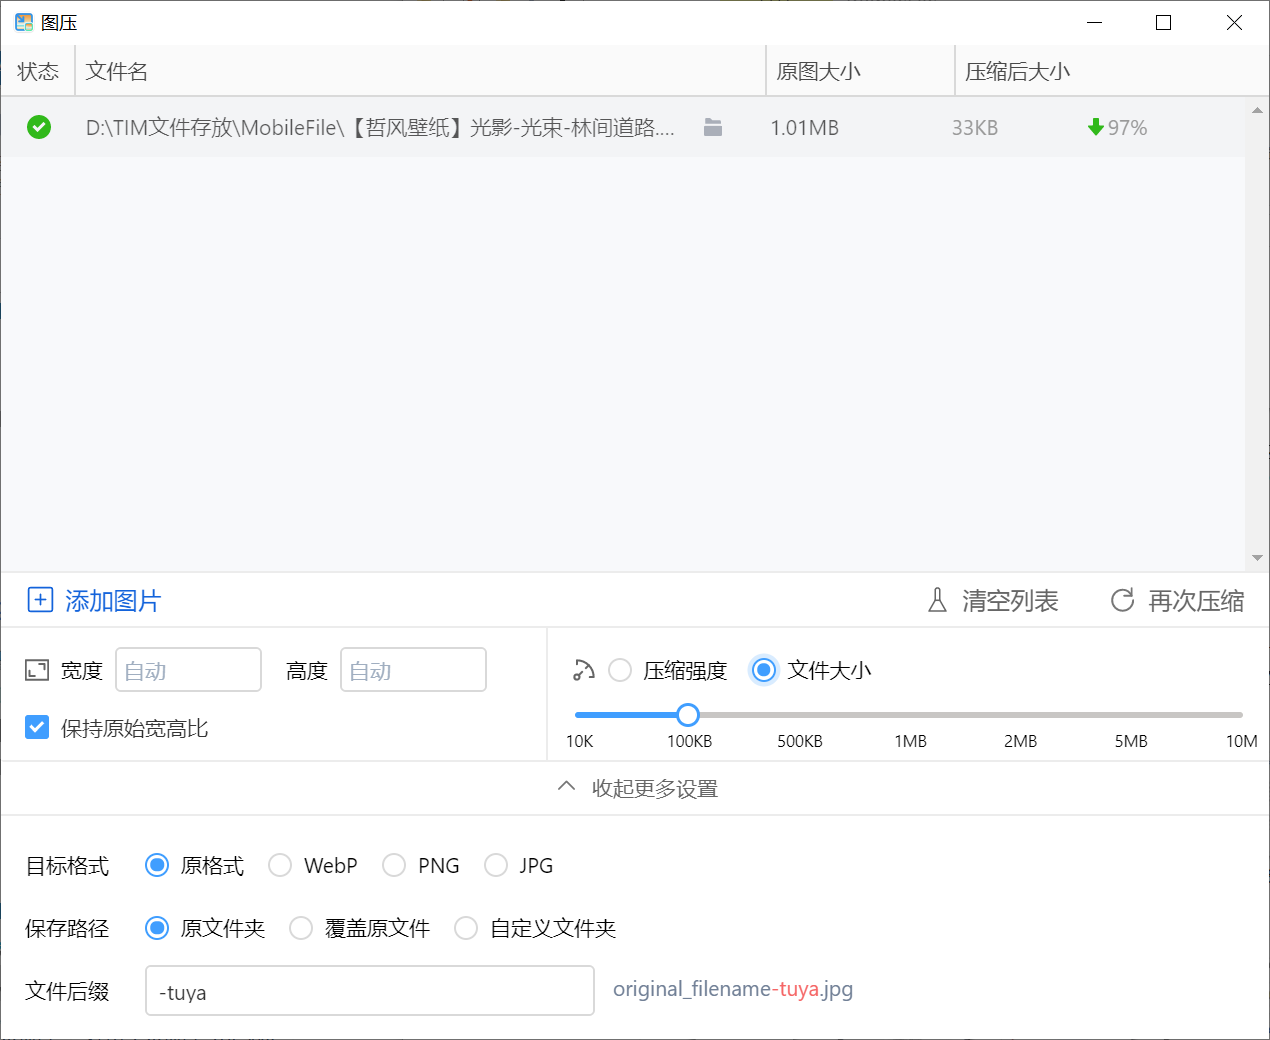Close the 图压 window
This screenshot has width=1270, height=1040.
pyautogui.click(x=1234, y=22)
